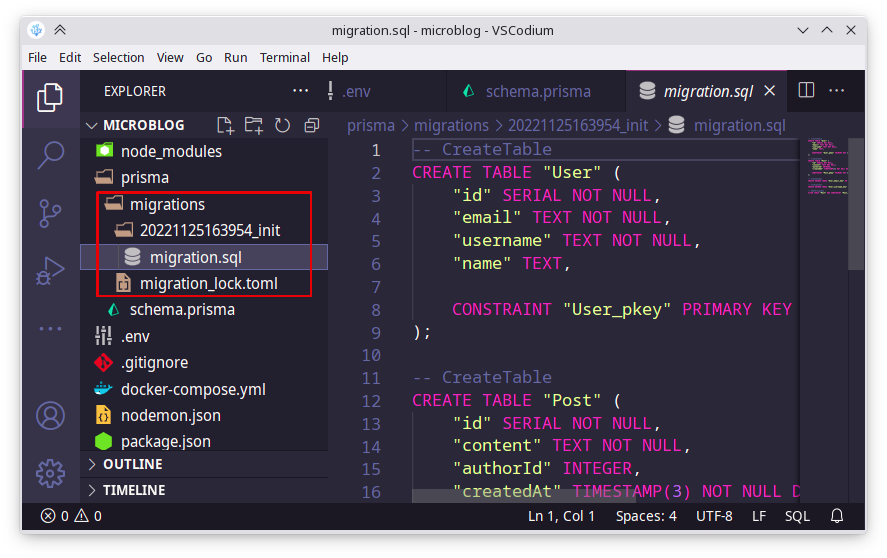Open migration.sql in the file tree

pos(204,257)
